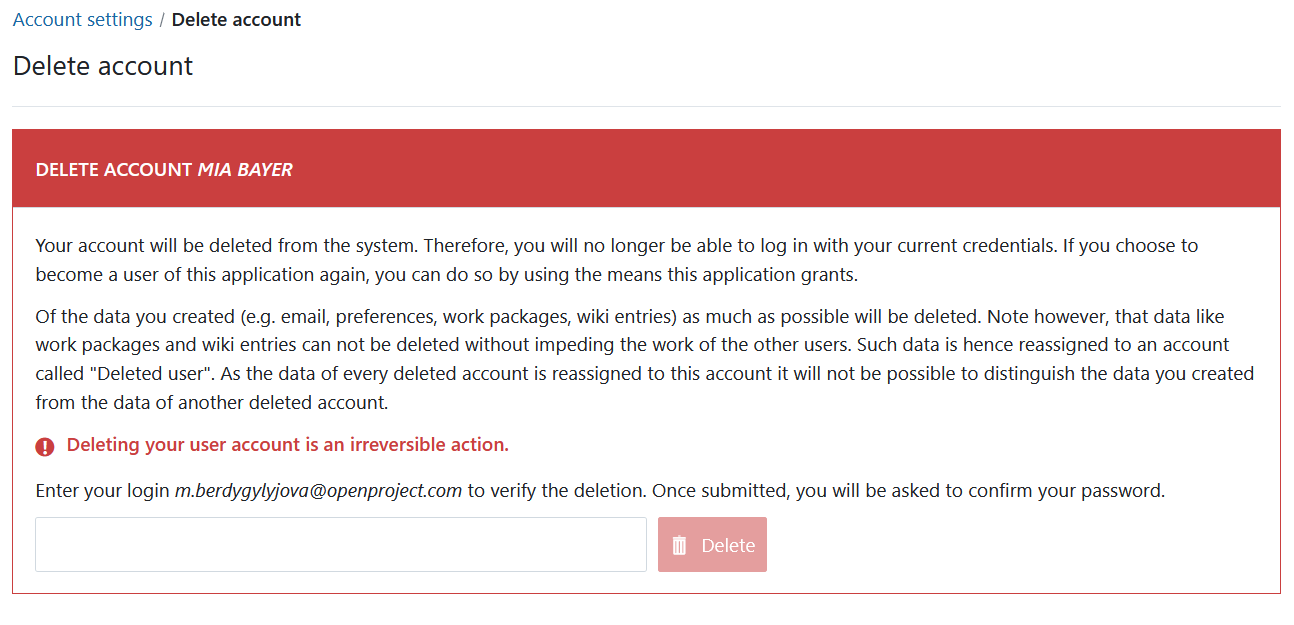Click inside the login verification text box
1294x625 pixels.
pos(340,544)
